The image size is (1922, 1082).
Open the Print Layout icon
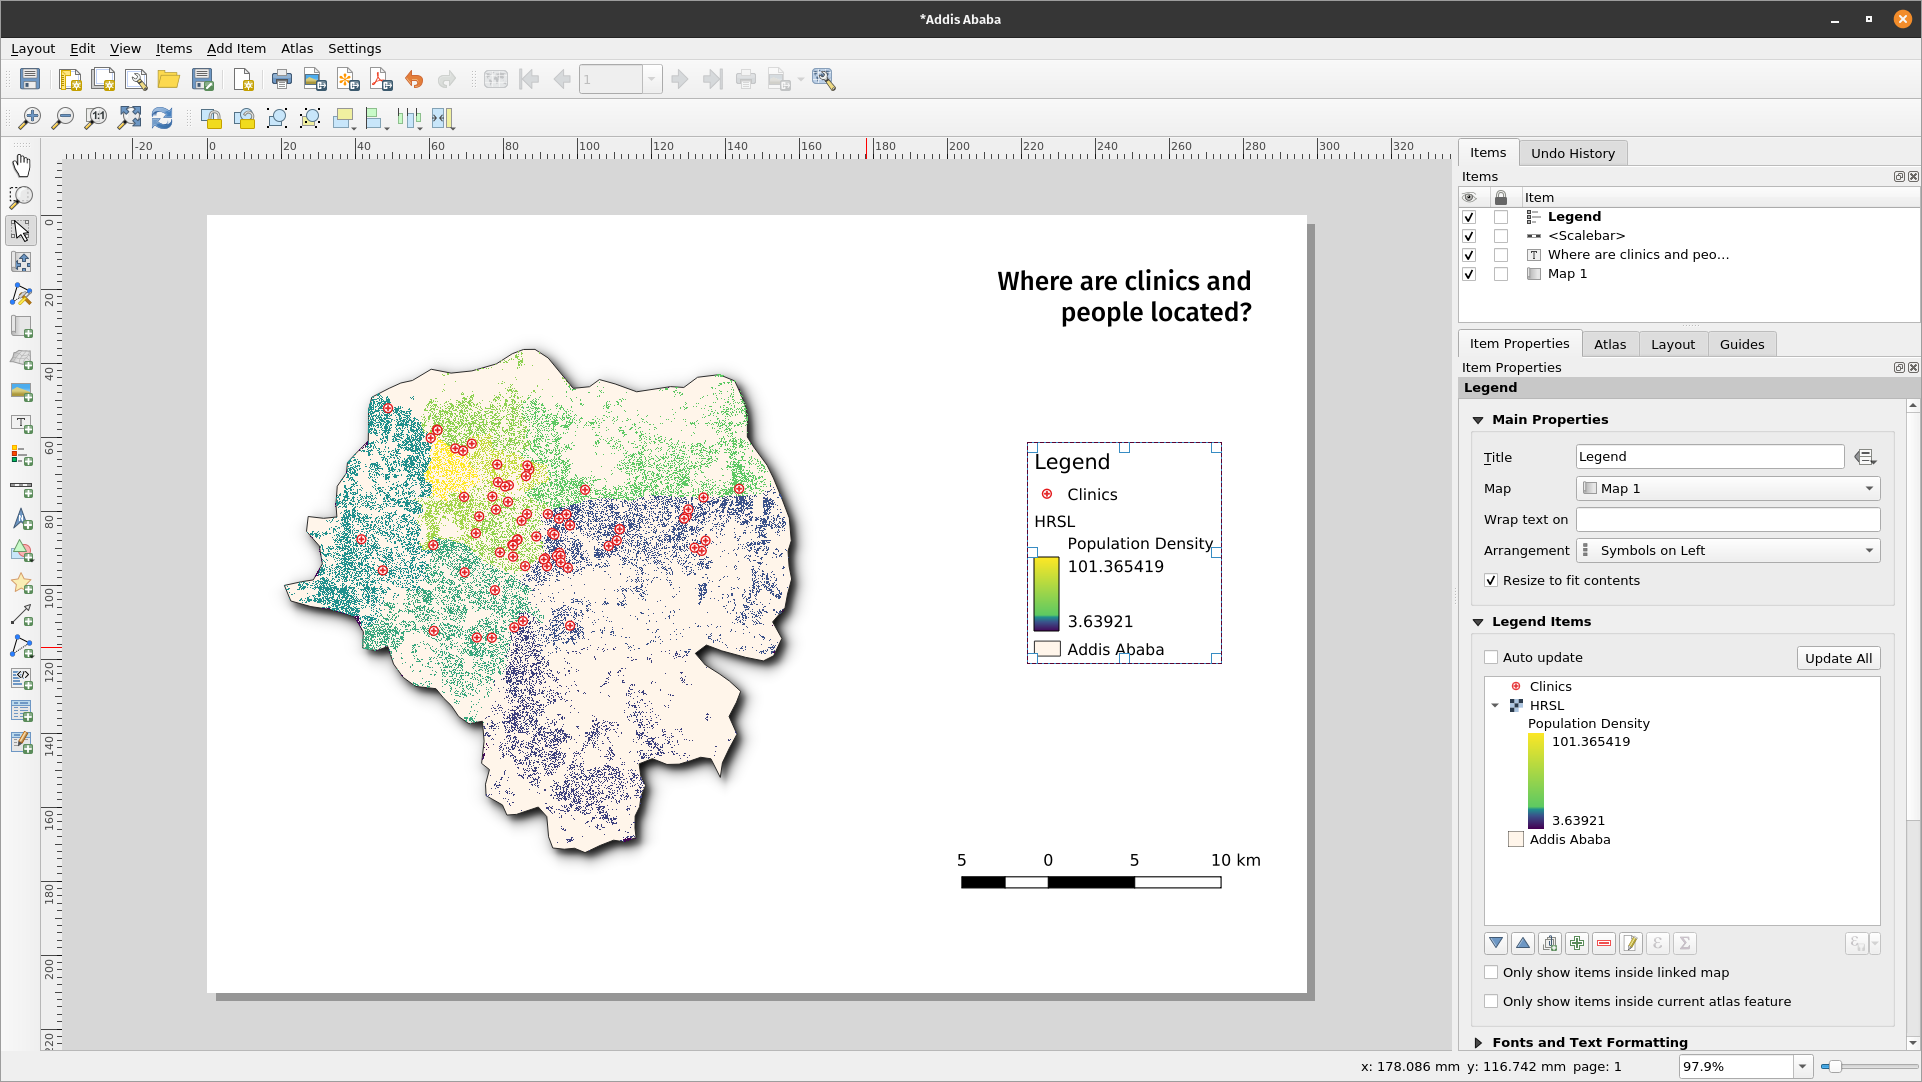pos(282,80)
